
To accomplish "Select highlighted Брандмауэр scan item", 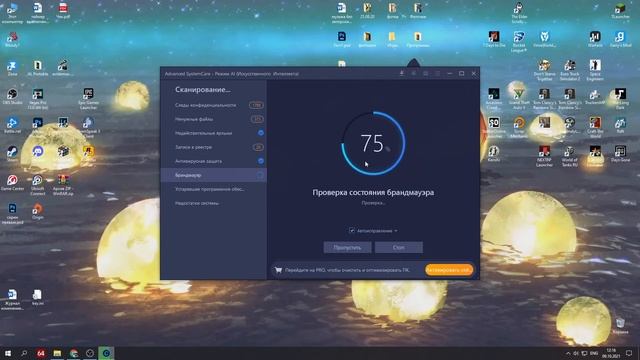I will click(213, 175).
